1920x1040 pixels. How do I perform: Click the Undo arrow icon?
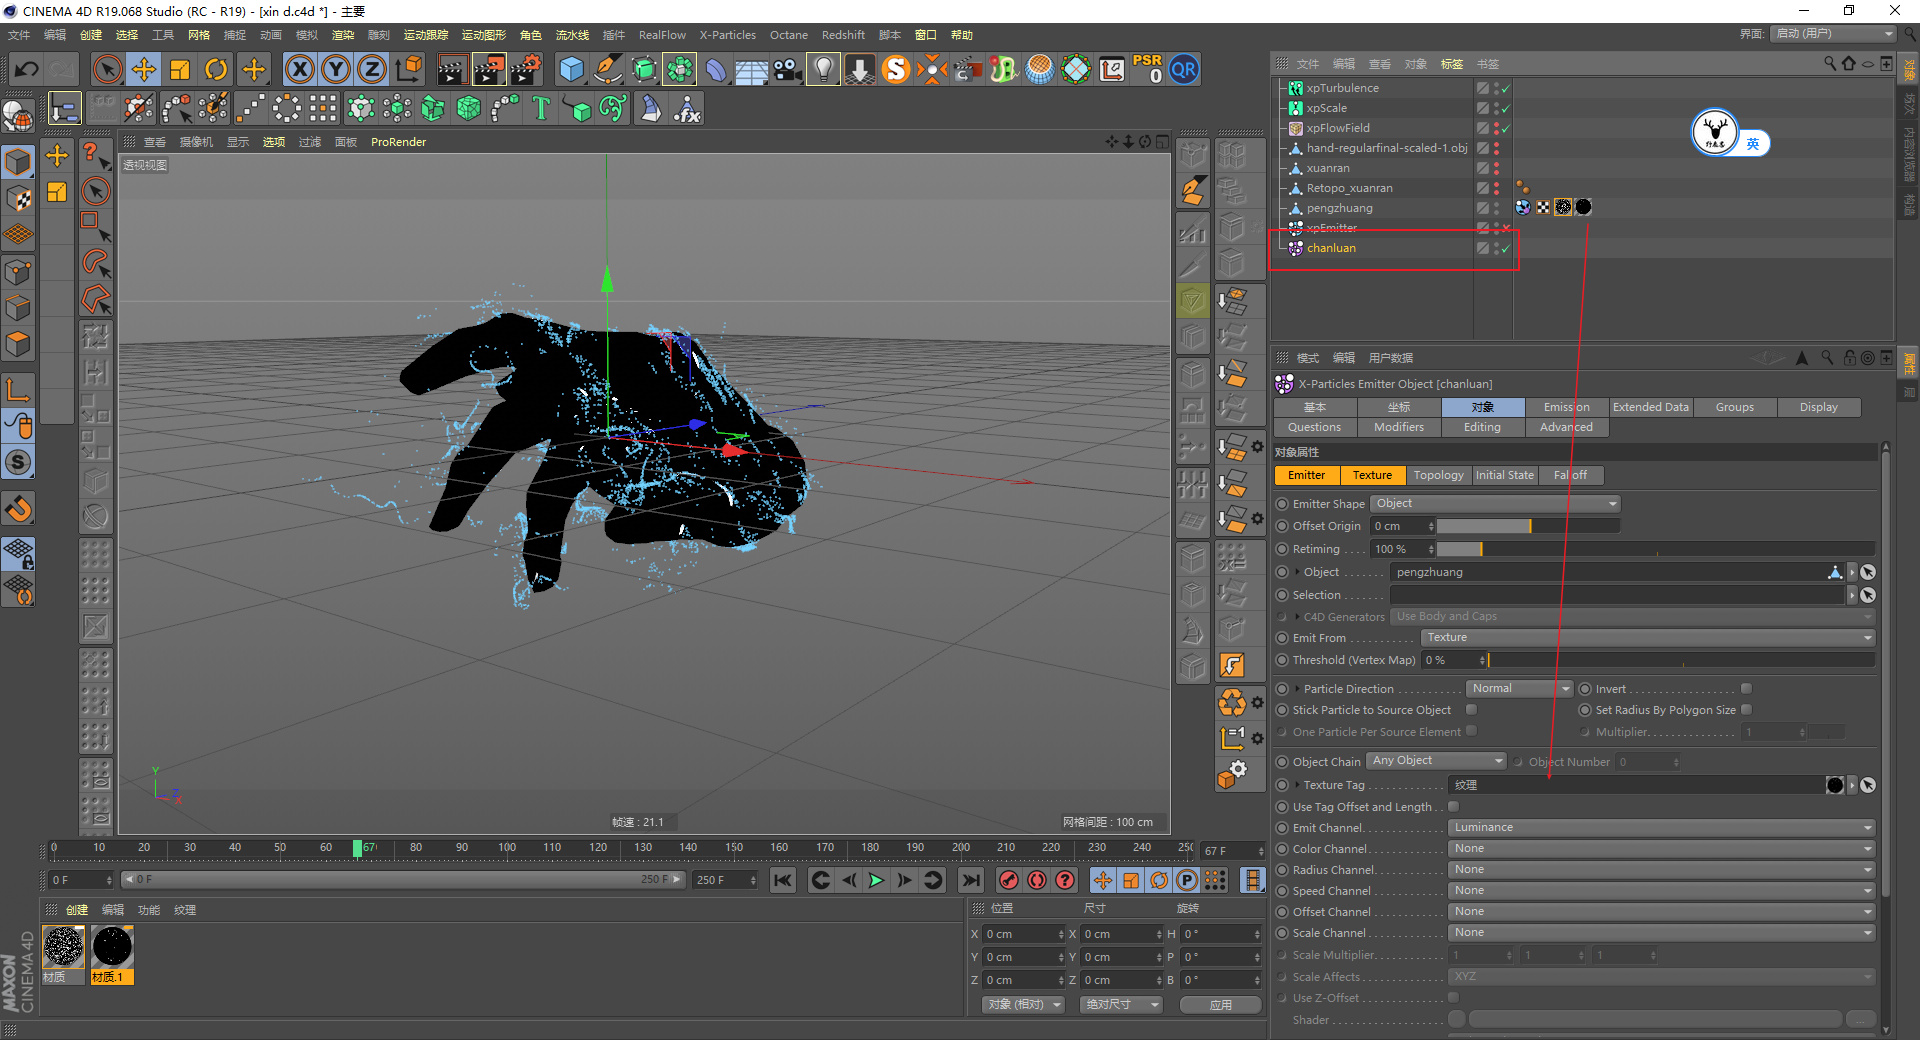[27, 69]
